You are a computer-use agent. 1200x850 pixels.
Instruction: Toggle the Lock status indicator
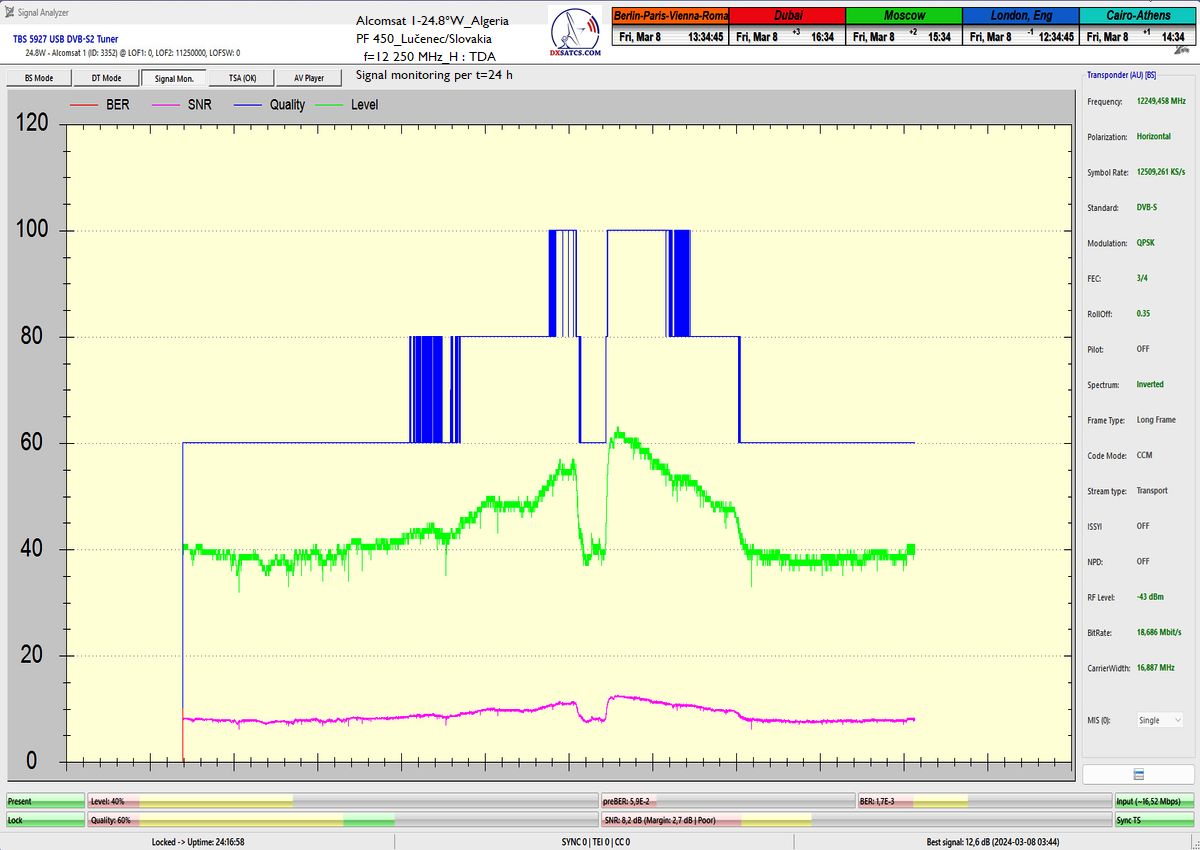(45, 820)
